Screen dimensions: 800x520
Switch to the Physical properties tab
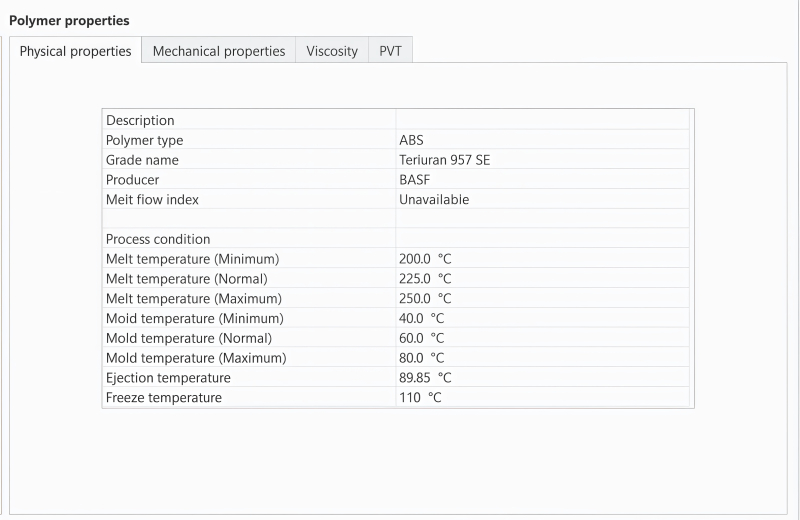pyautogui.click(x=75, y=51)
